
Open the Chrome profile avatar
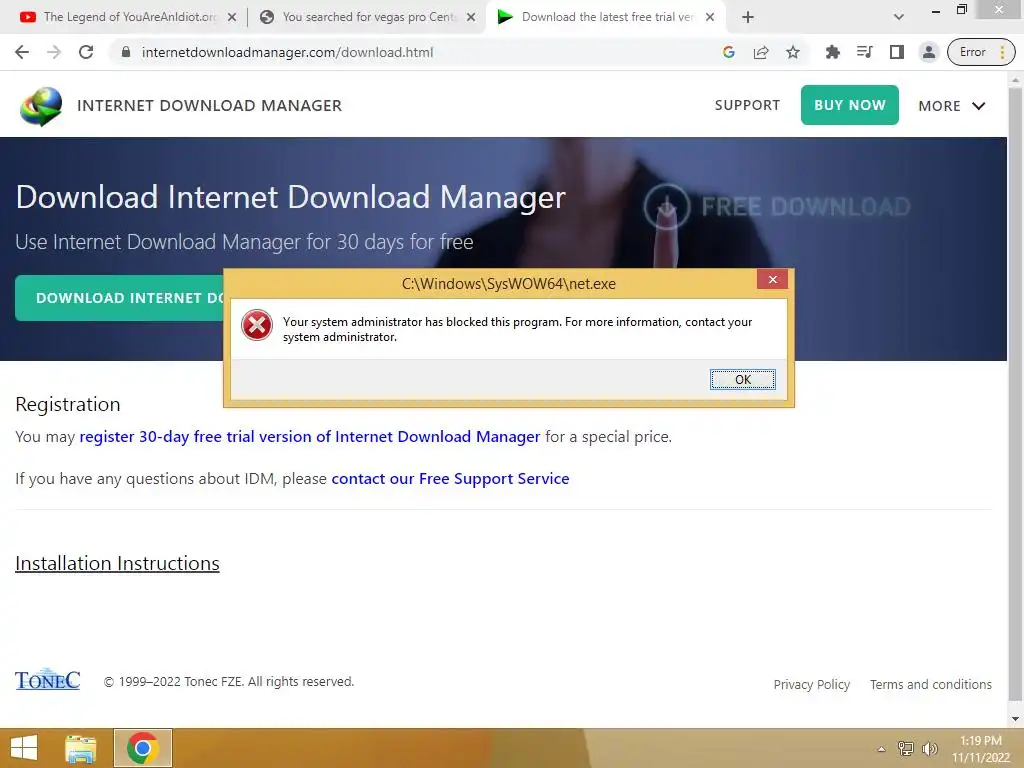tap(929, 52)
